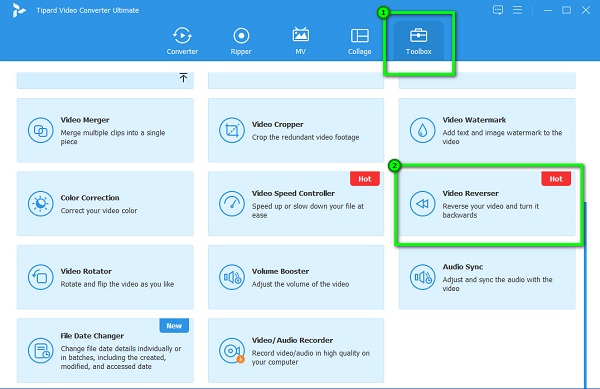Click the Video Cropper icon
This screenshot has height=389, width=600.
pos(232,130)
